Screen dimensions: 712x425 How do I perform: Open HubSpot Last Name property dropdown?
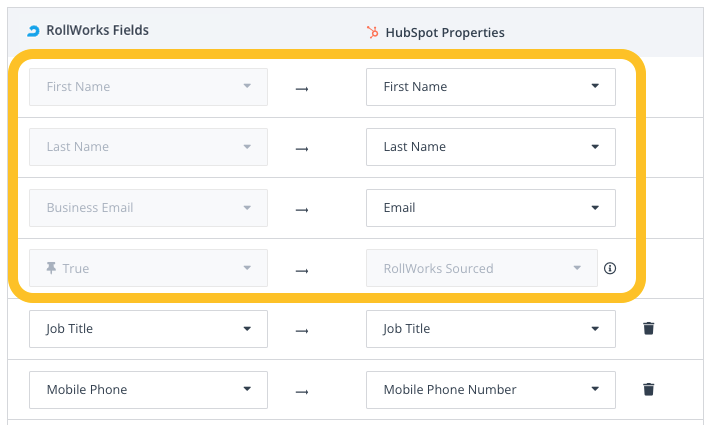(490, 147)
